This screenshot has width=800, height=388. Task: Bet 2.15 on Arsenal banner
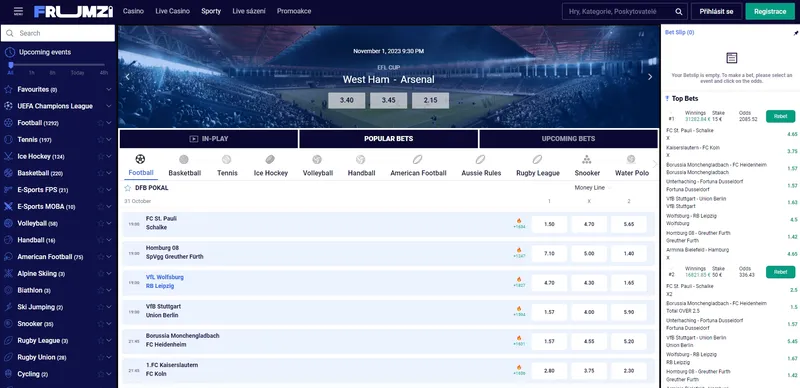pos(430,100)
